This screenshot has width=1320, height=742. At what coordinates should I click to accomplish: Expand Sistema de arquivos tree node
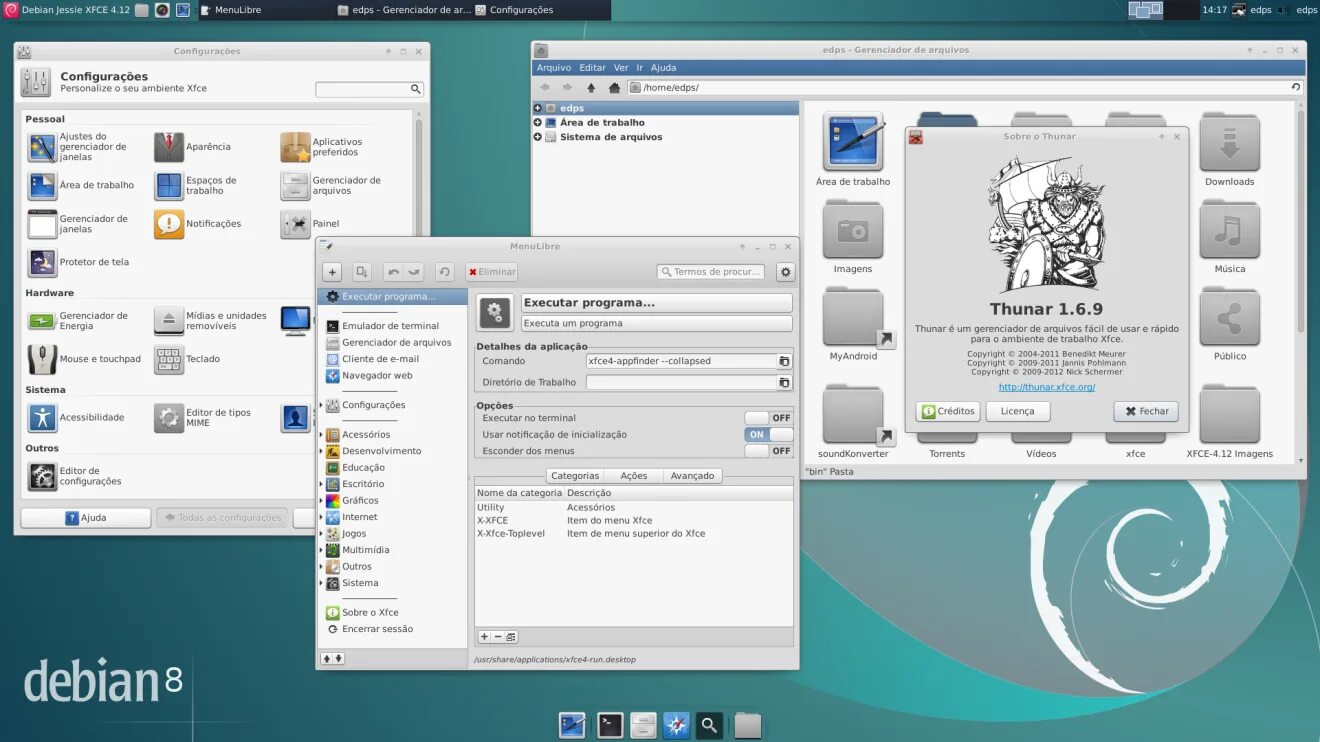pos(538,137)
